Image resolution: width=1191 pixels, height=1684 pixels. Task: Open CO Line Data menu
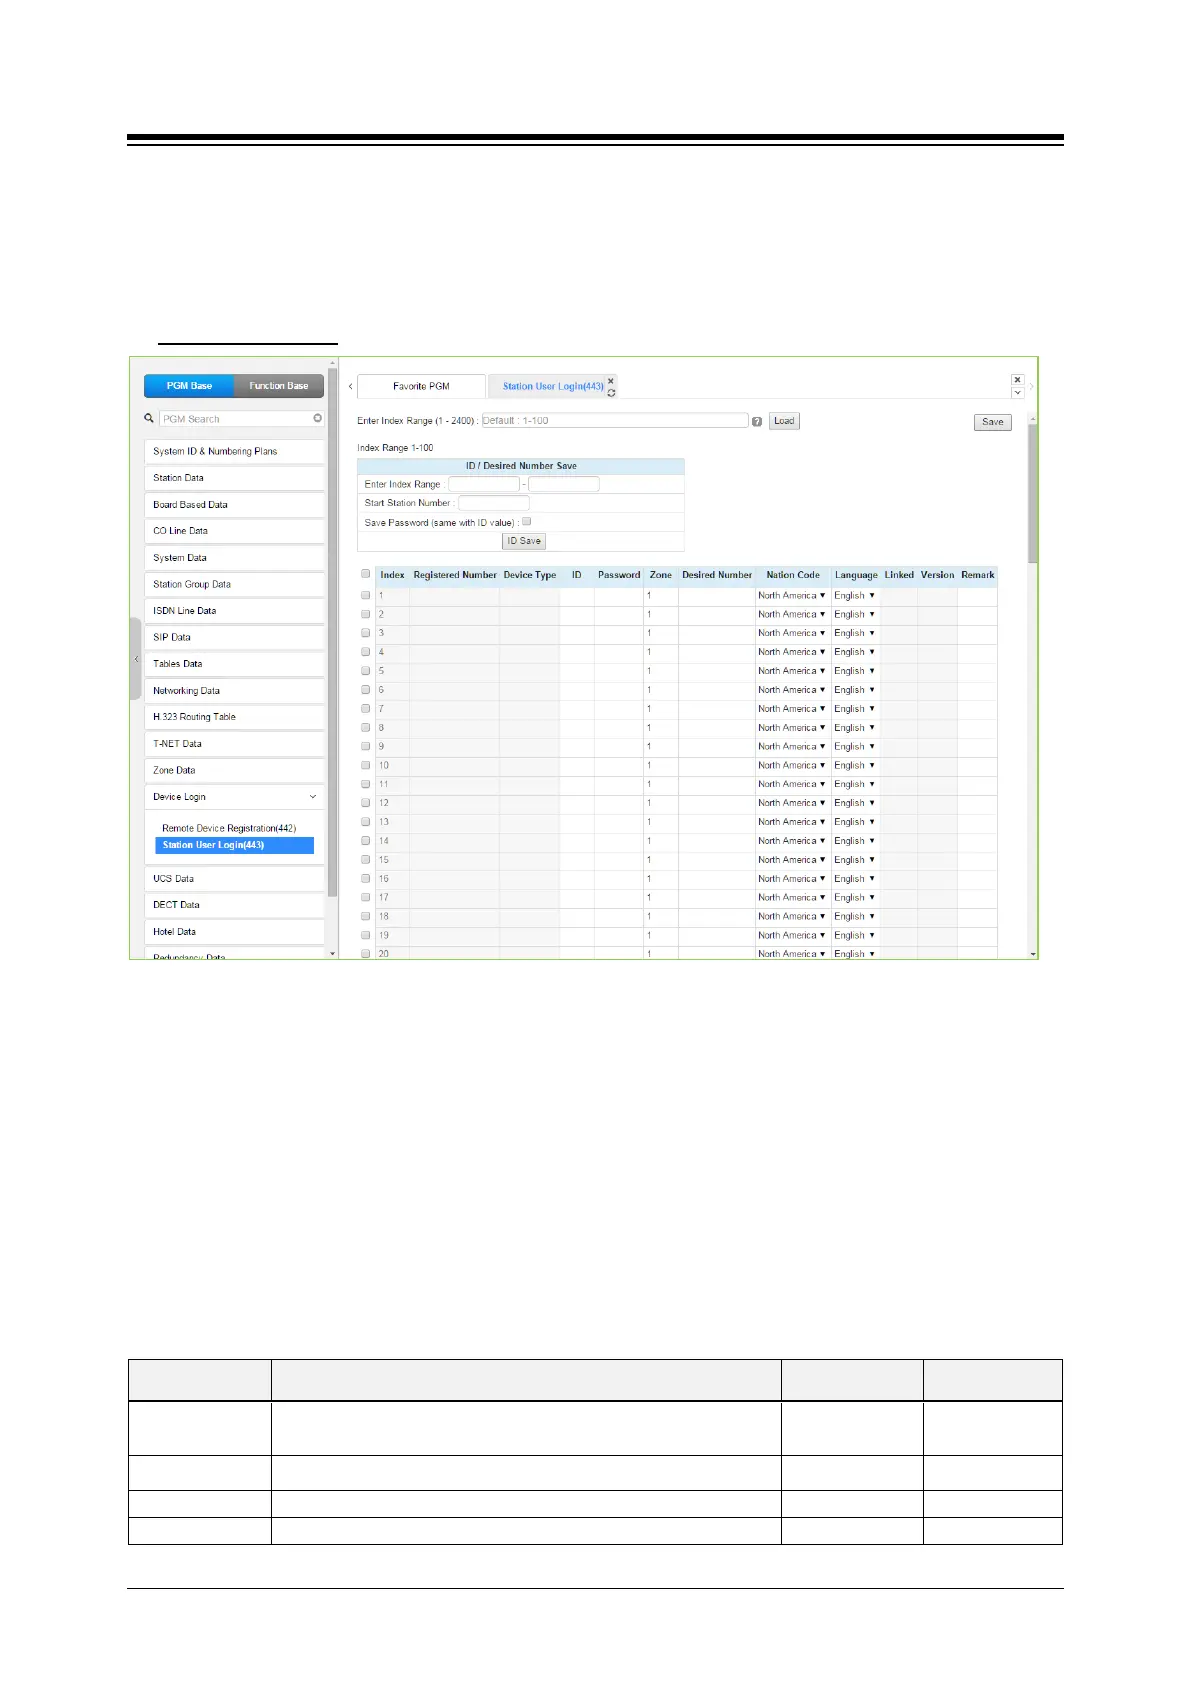click(x=234, y=531)
